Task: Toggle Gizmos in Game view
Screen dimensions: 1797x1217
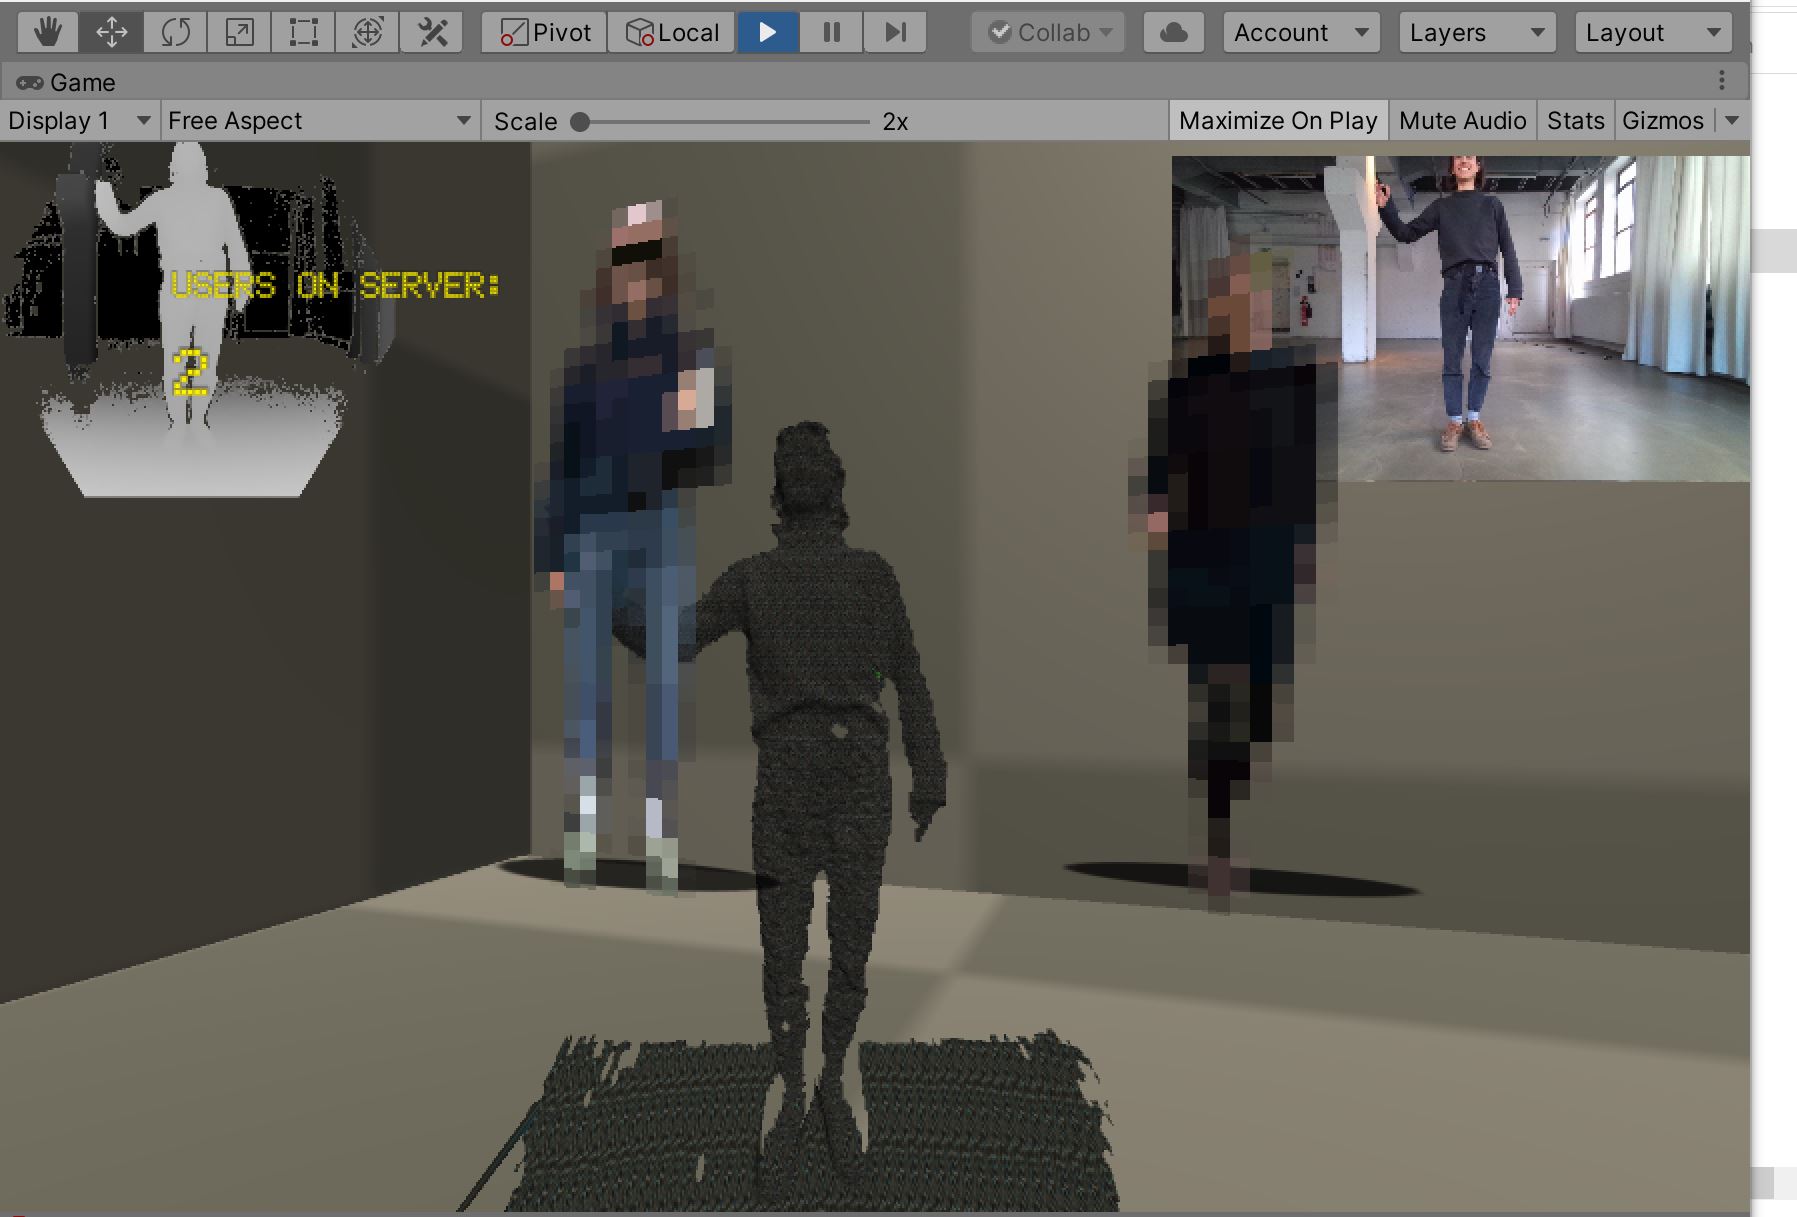Action: click(x=1662, y=121)
